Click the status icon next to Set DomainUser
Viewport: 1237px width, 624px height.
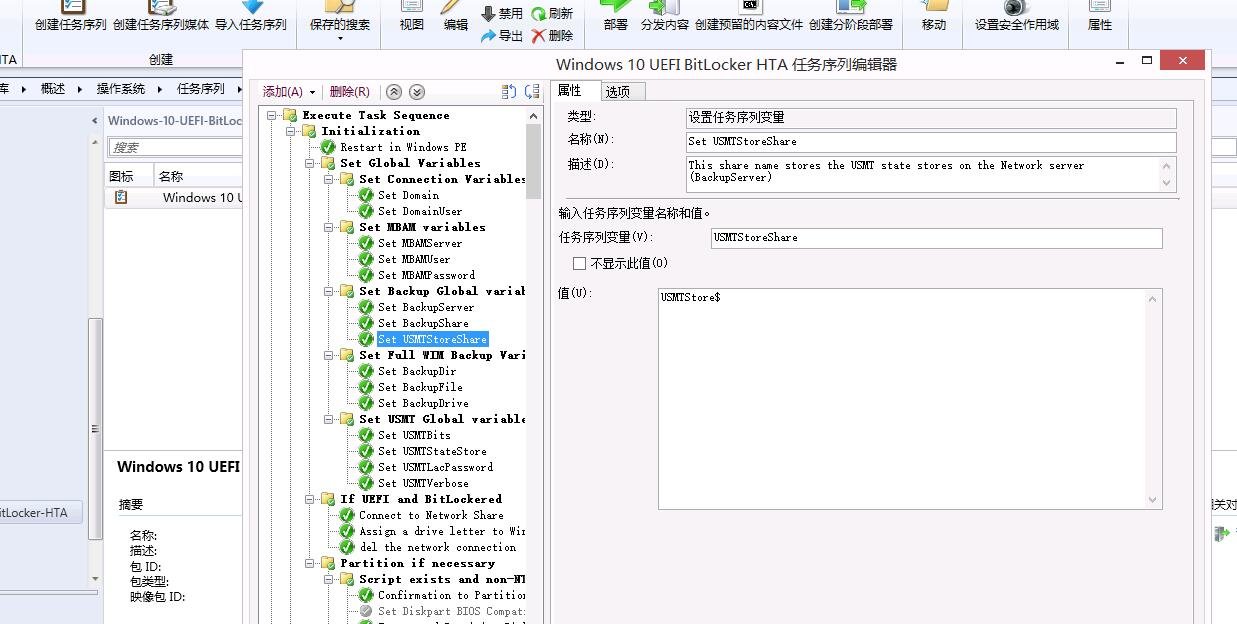[x=366, y=211]
